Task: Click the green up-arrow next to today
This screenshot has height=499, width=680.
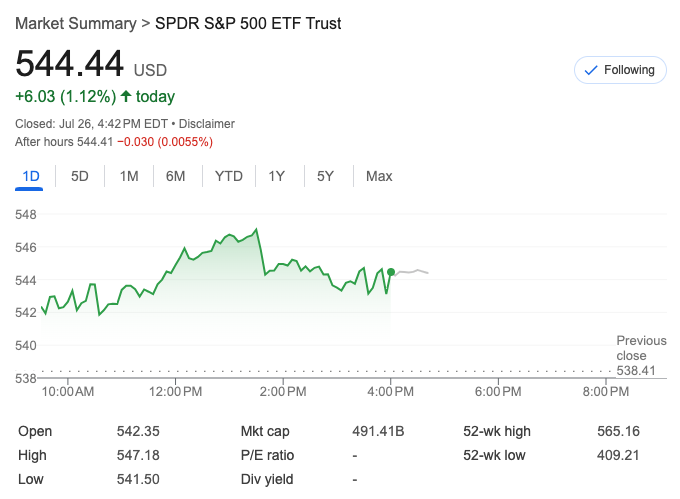Action: tap(126, 97)
